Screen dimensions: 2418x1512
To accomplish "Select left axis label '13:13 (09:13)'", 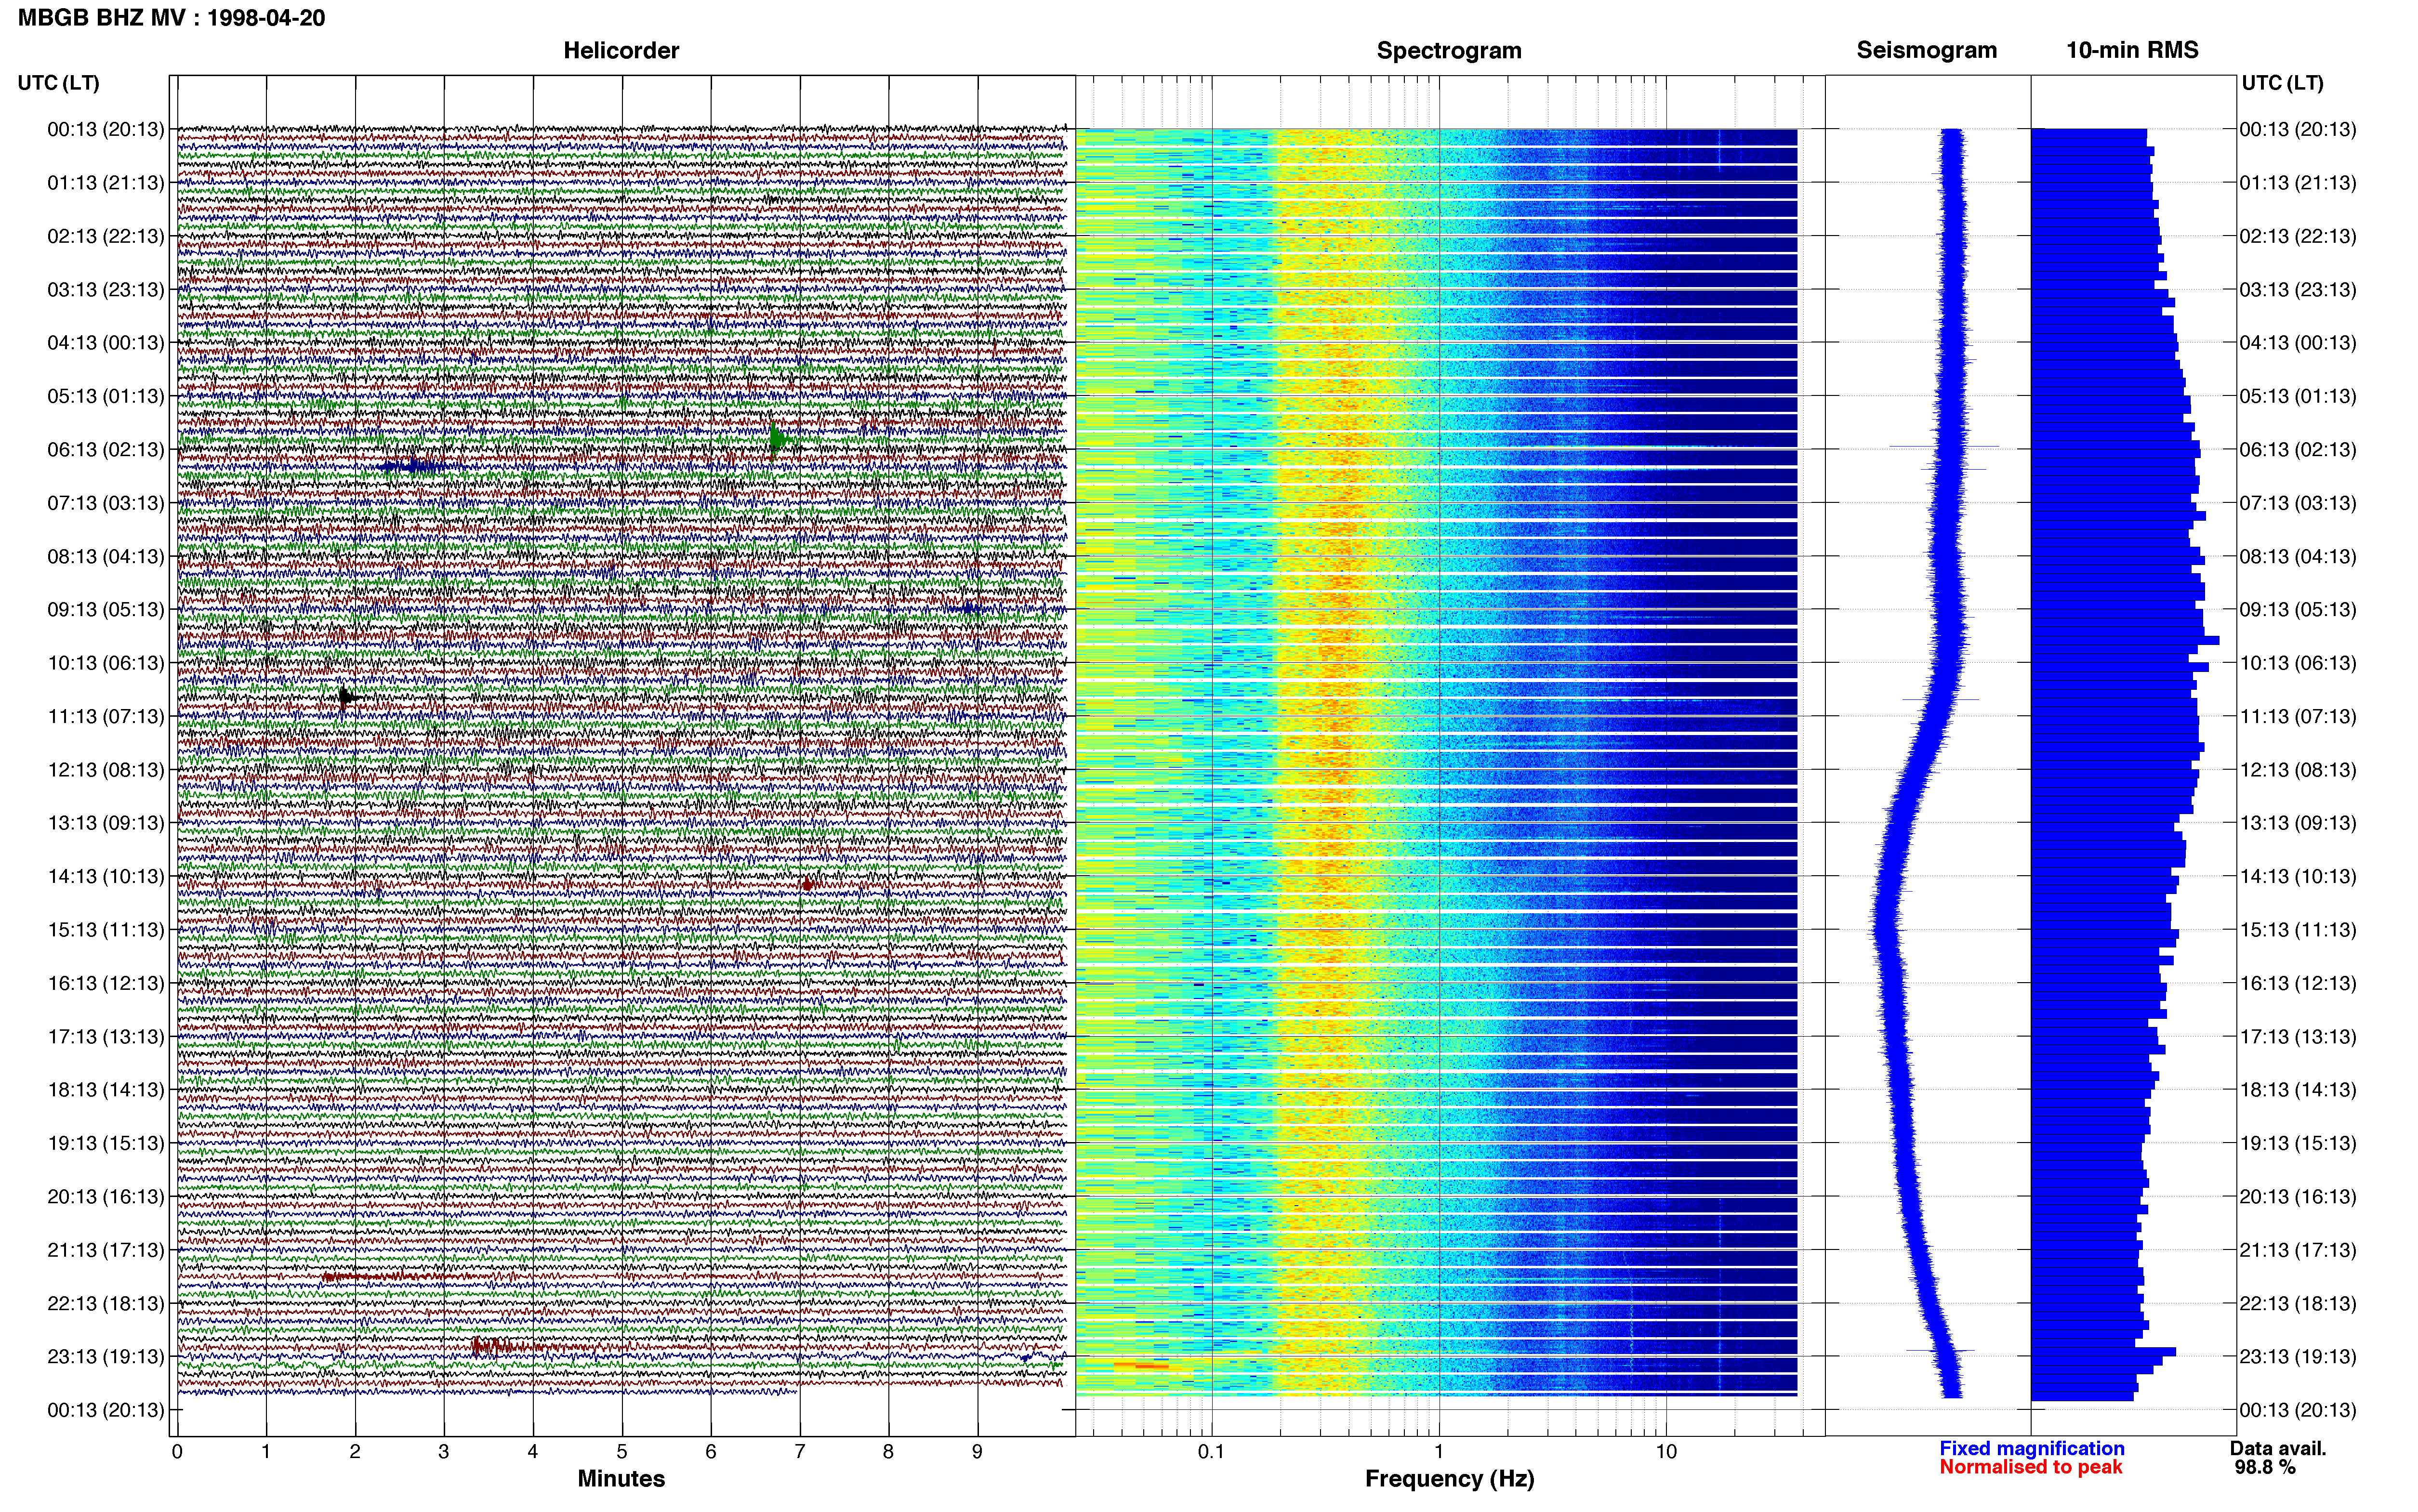I will (106, 823).
